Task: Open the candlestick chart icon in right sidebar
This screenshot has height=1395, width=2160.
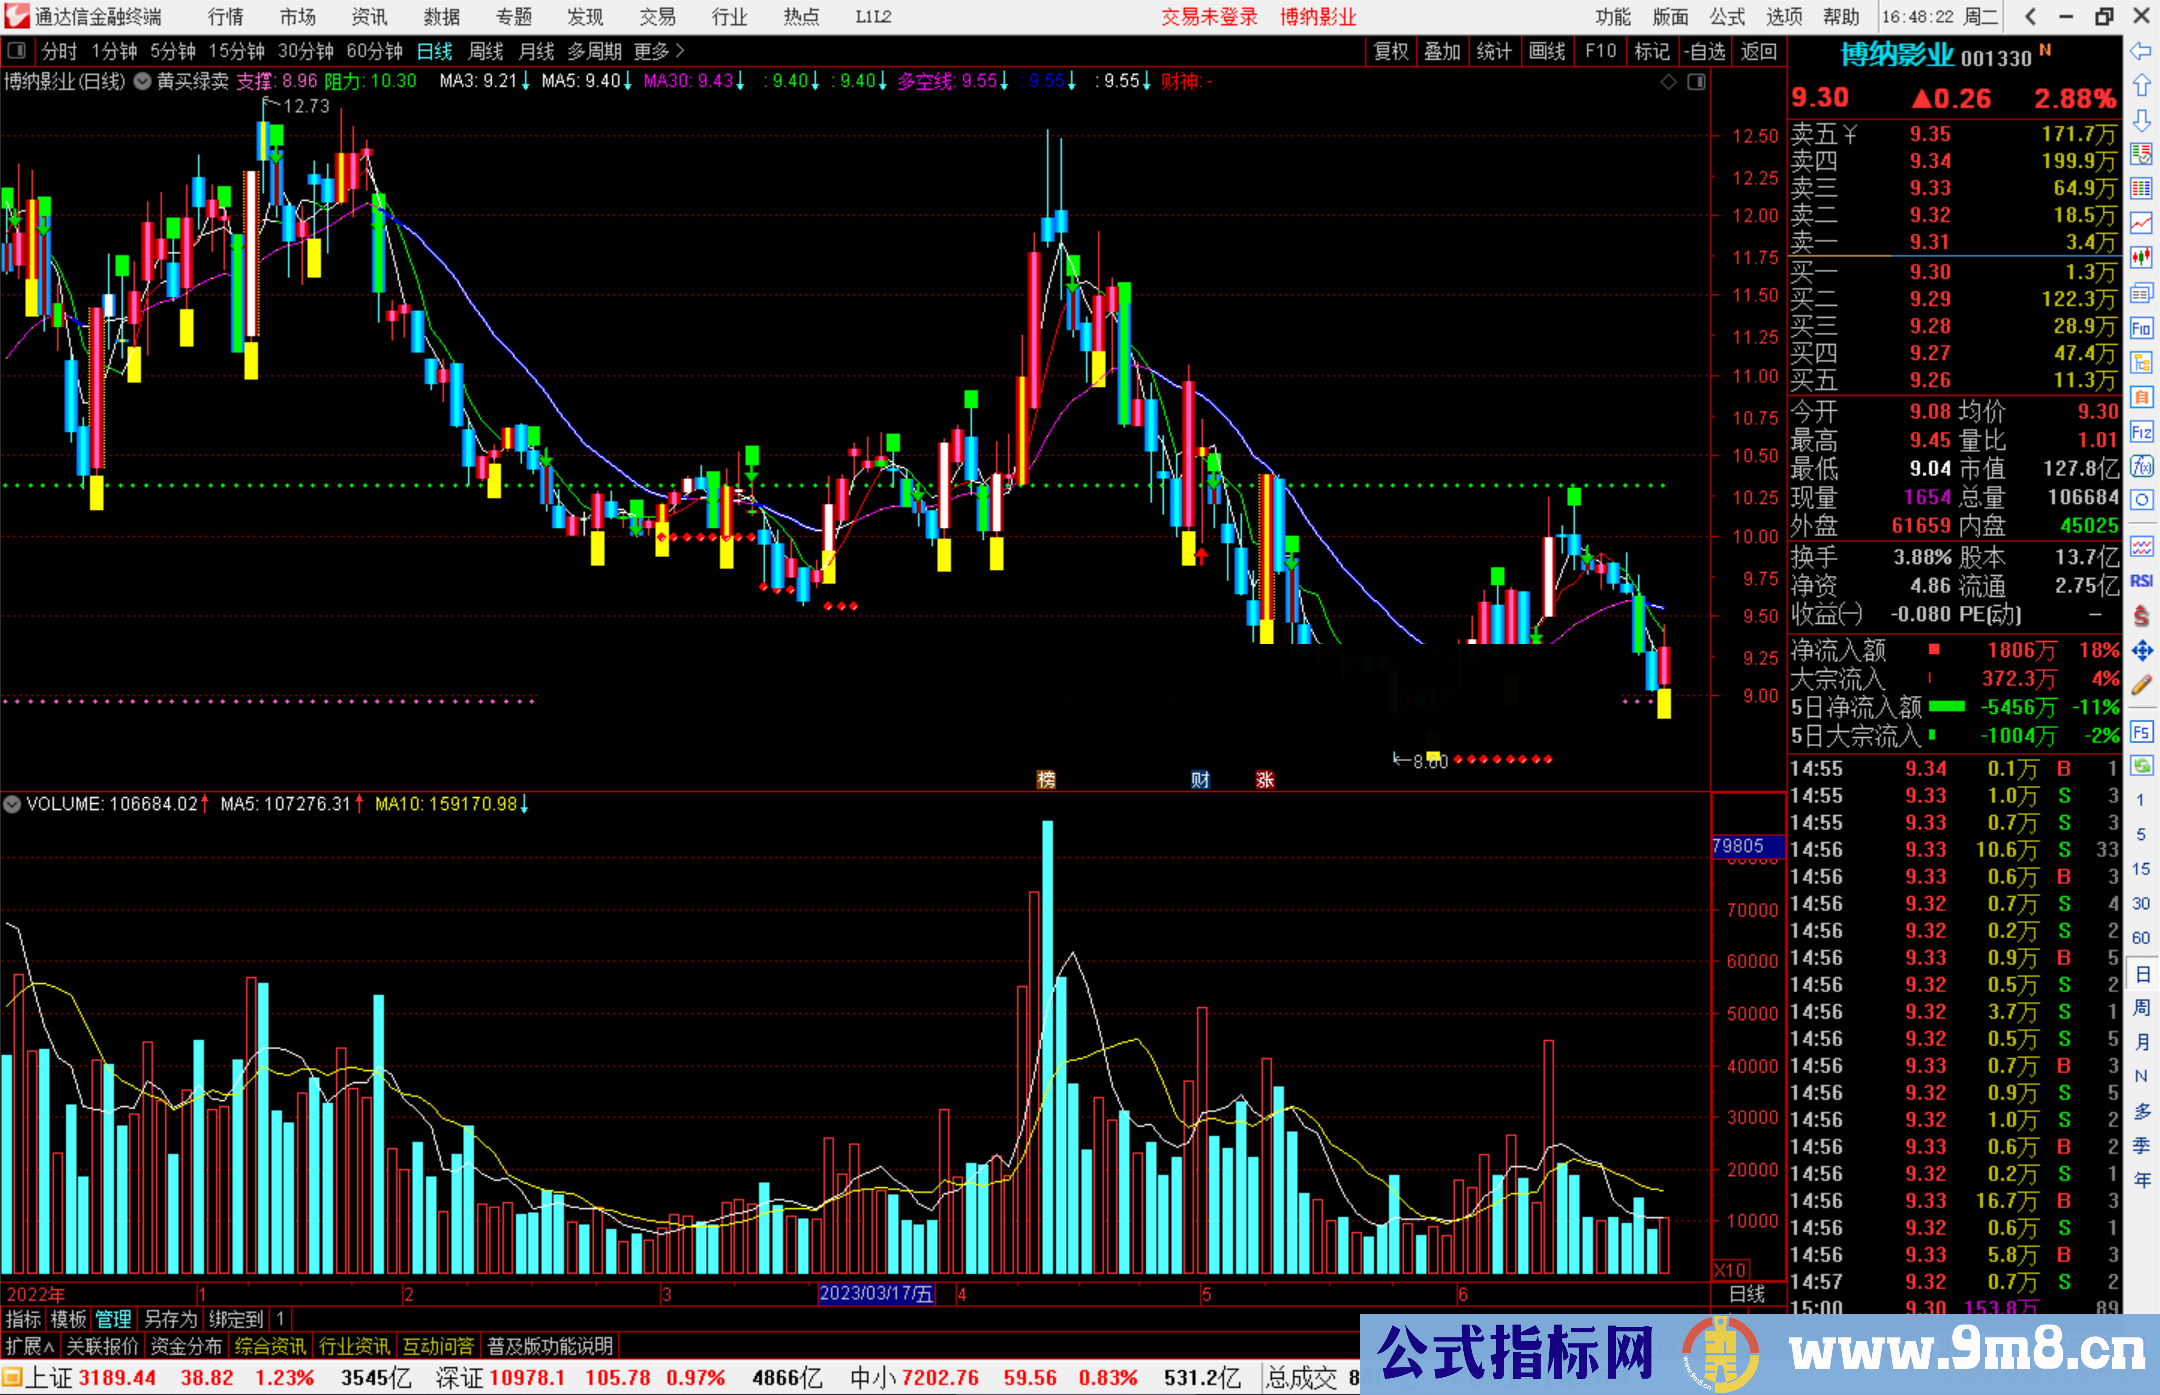Action: point(2141,258)
